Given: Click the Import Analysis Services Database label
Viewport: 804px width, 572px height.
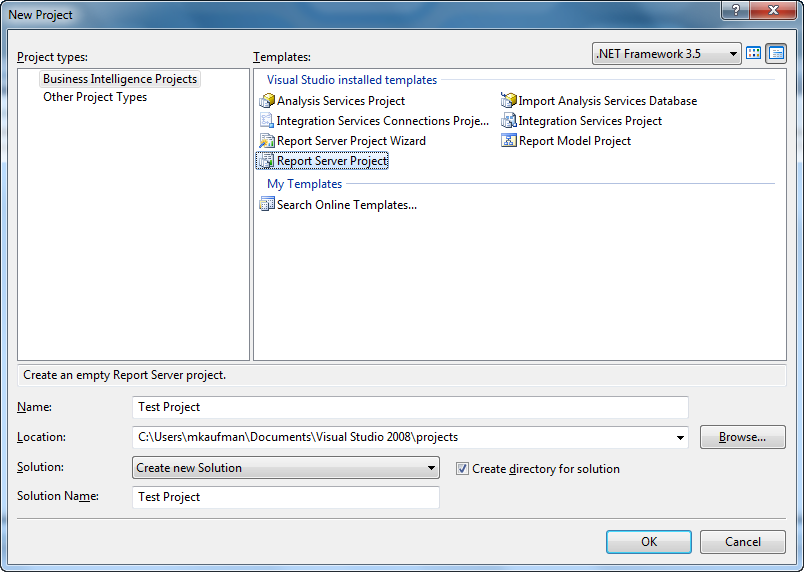Looking at the screenshot, I should point(608,101).
